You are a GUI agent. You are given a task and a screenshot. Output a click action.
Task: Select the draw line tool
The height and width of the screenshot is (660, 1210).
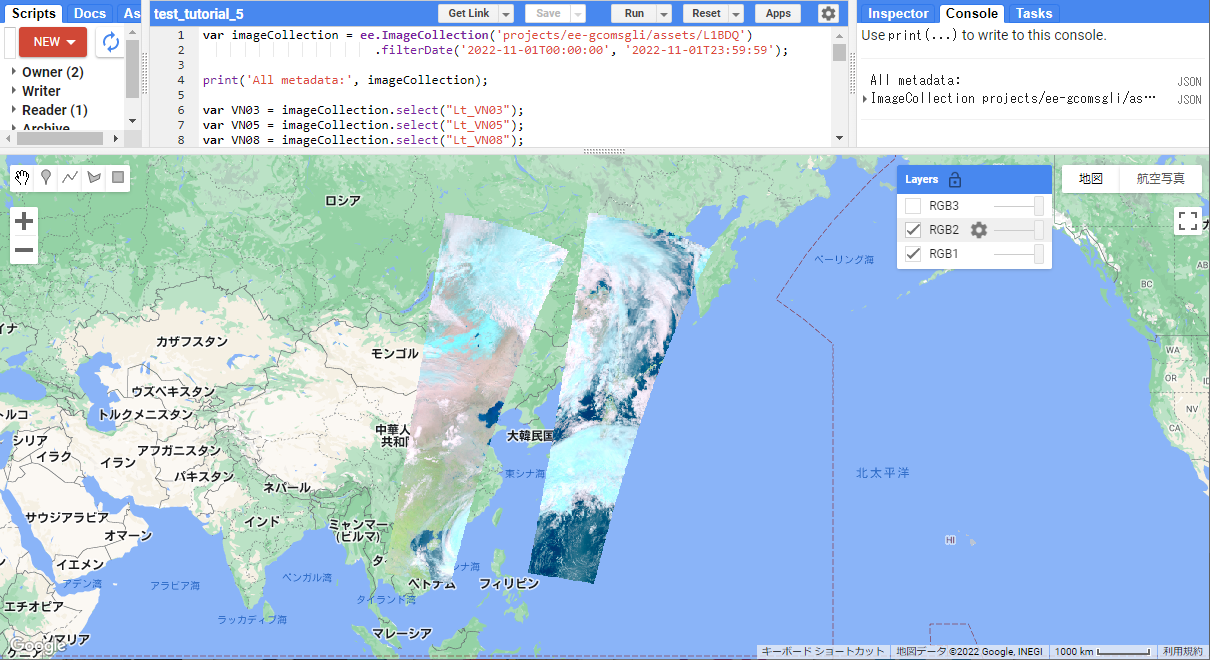(x=70, y=178)
